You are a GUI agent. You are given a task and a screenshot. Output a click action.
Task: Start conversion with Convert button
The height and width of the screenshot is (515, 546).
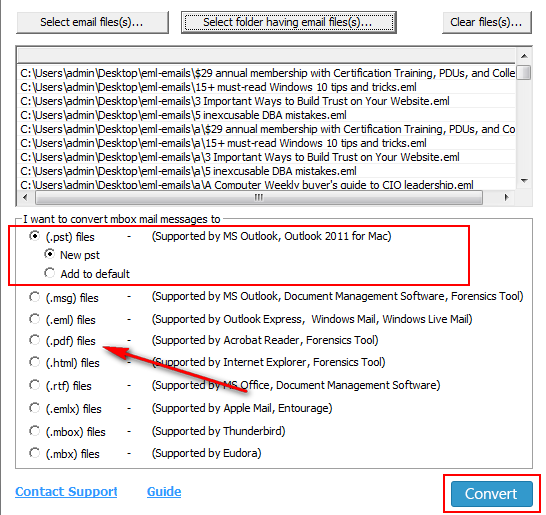coord(492,494)
